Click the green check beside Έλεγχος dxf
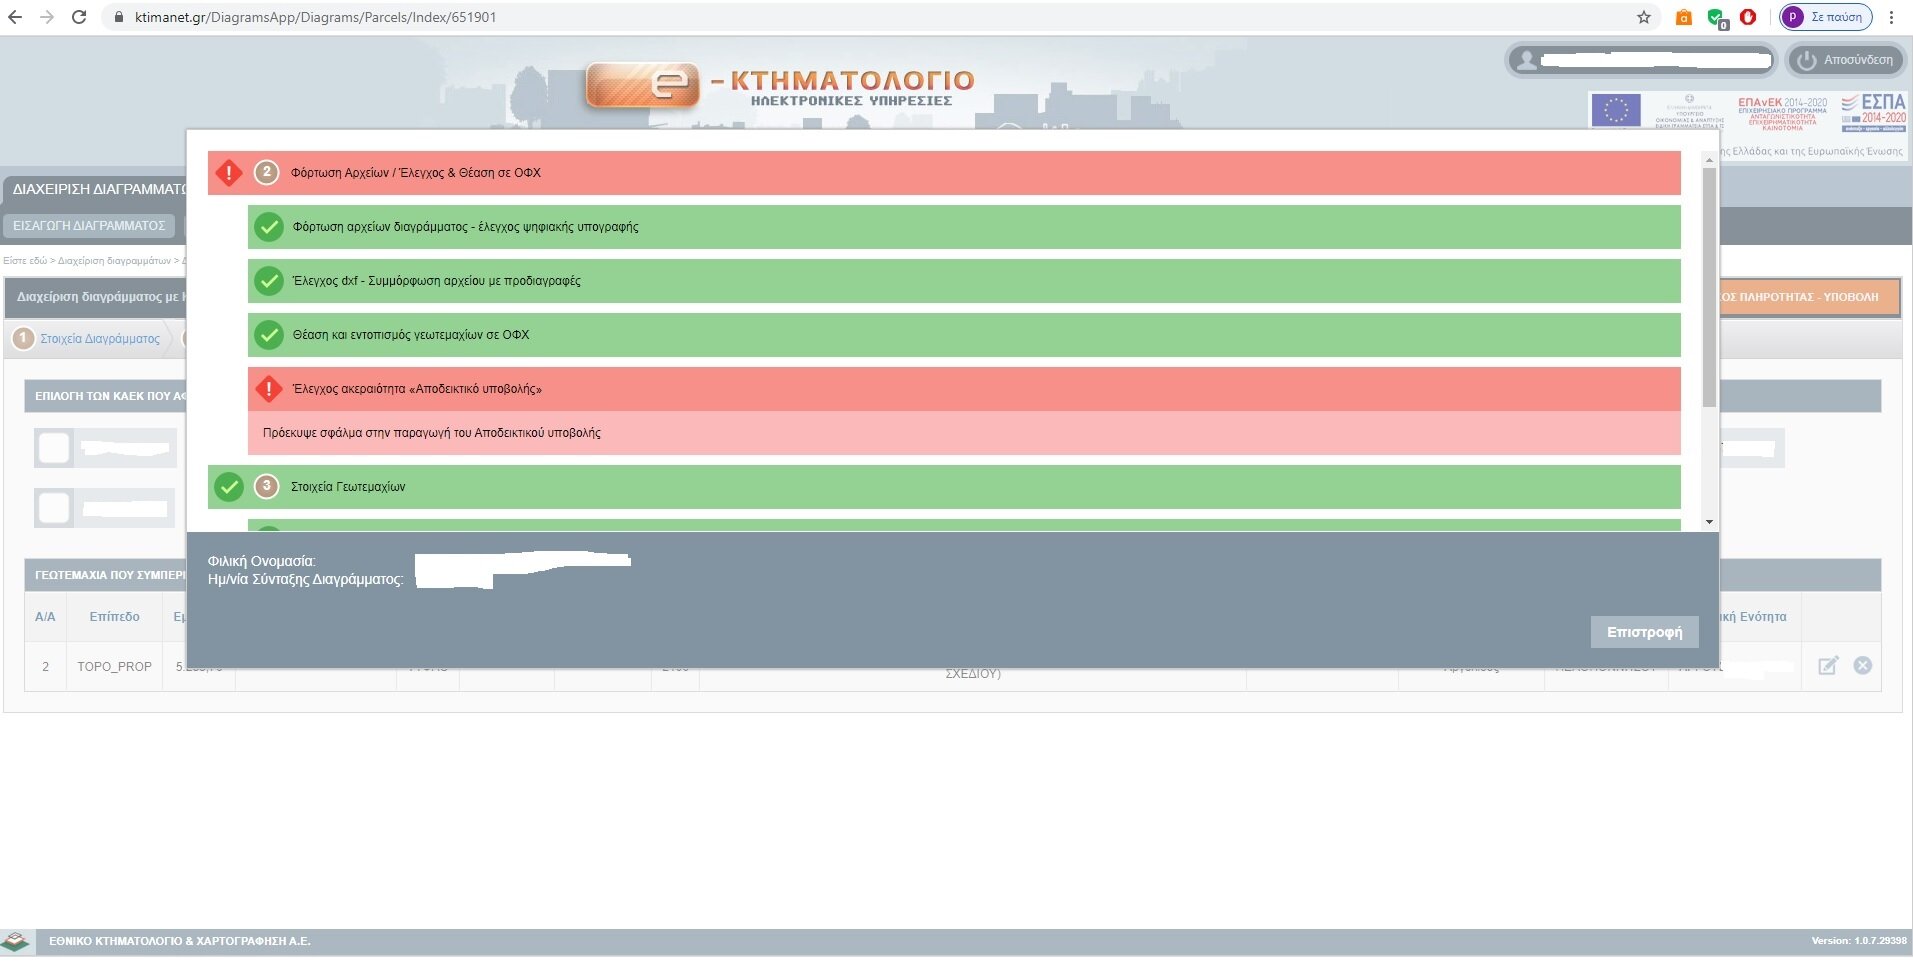 [268, 281]
